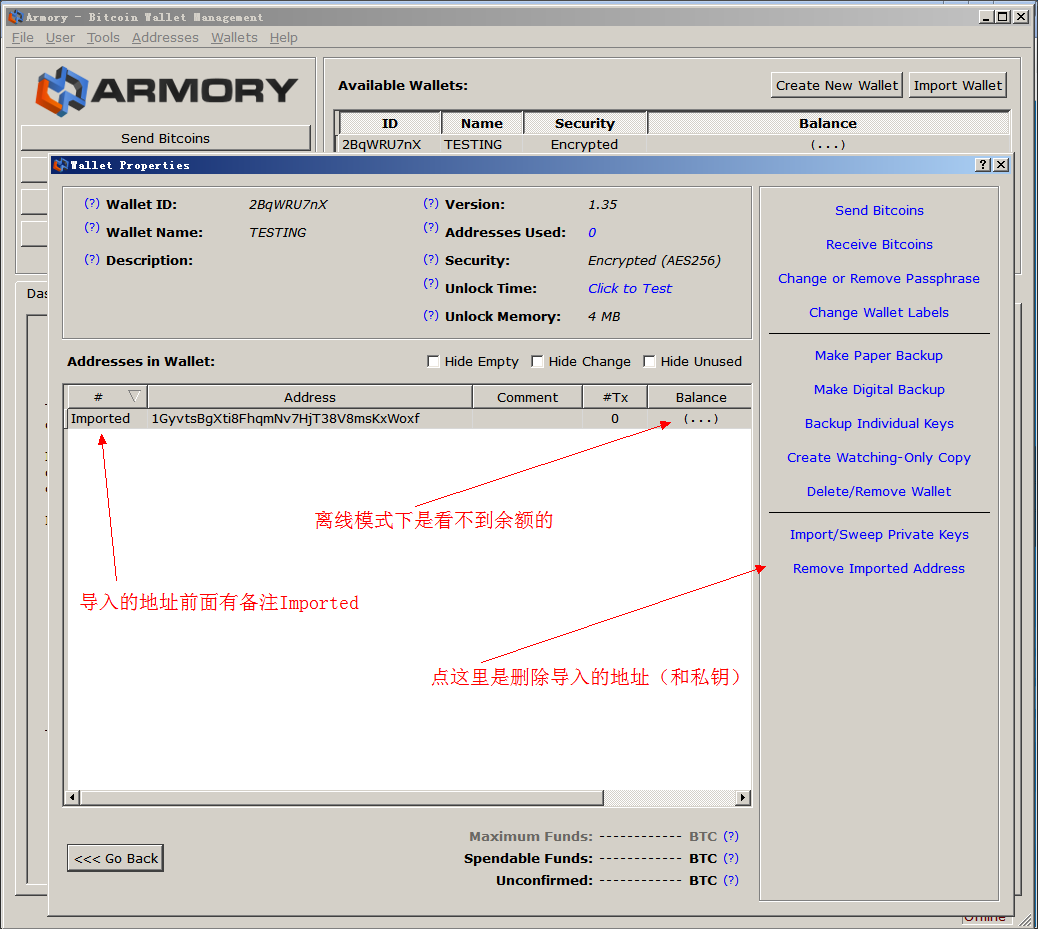Open the Wallets menu
The width and height of the screenshot is (1038, 929).
point(234,38)
